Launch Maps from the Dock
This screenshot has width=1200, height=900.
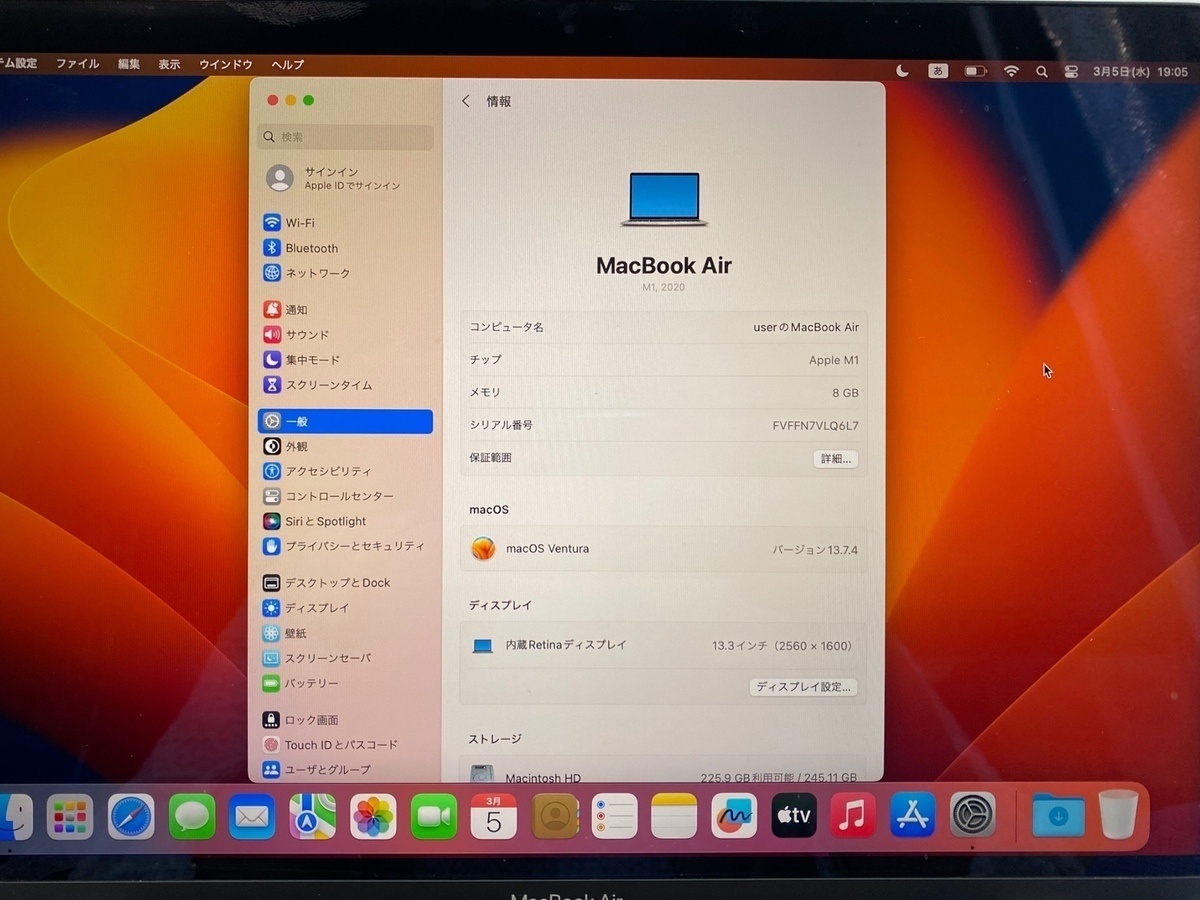tap(312, 817)
